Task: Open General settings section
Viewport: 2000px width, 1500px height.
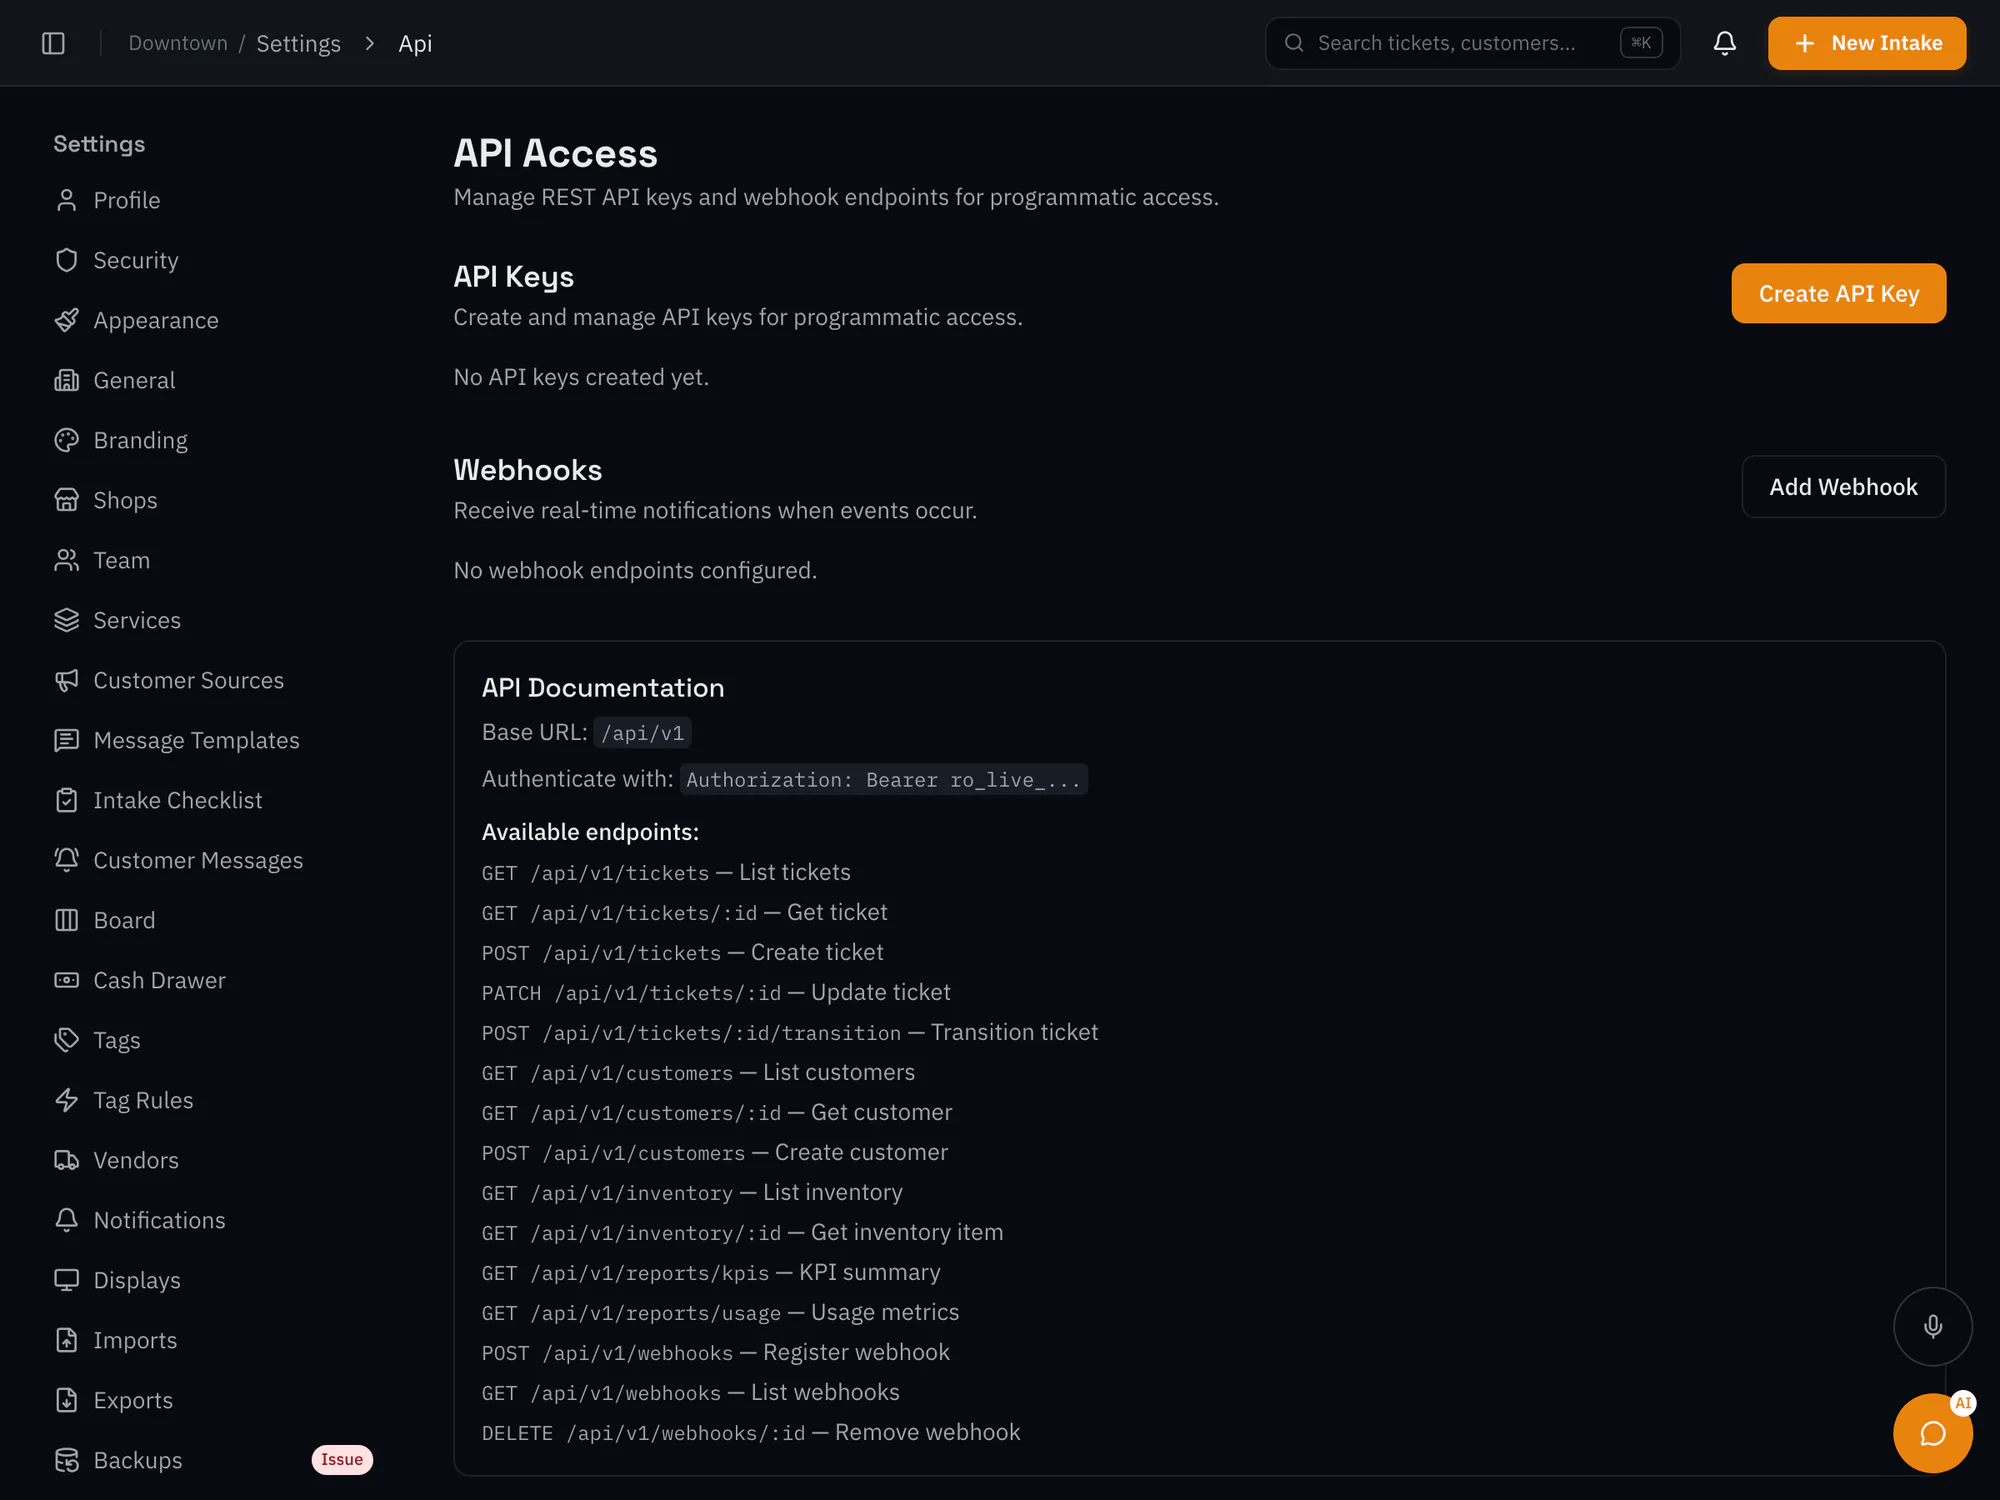Action: (213, 380)
